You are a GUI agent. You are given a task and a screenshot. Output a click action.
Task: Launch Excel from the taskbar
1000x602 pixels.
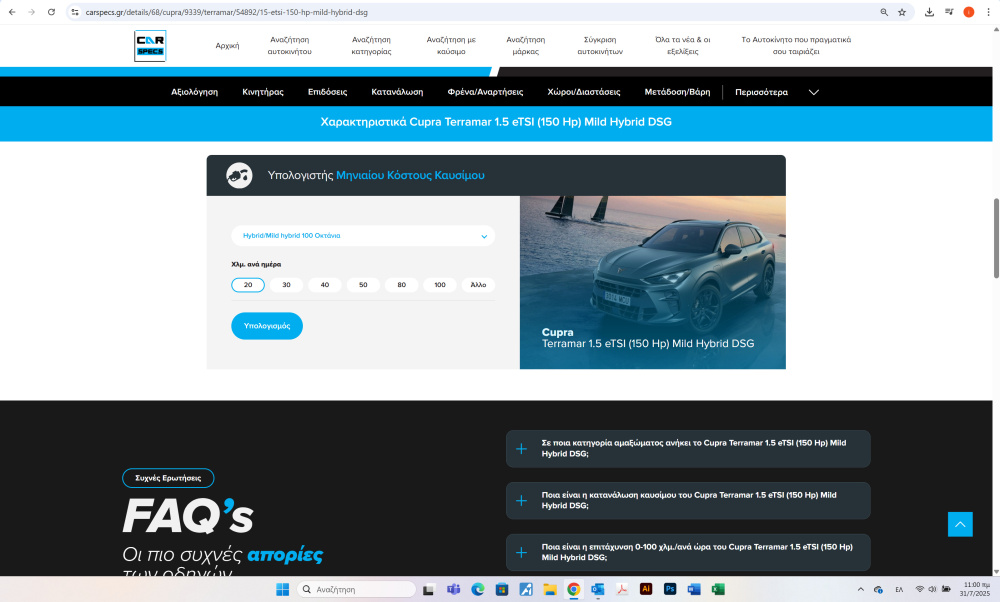pos(718,589)
